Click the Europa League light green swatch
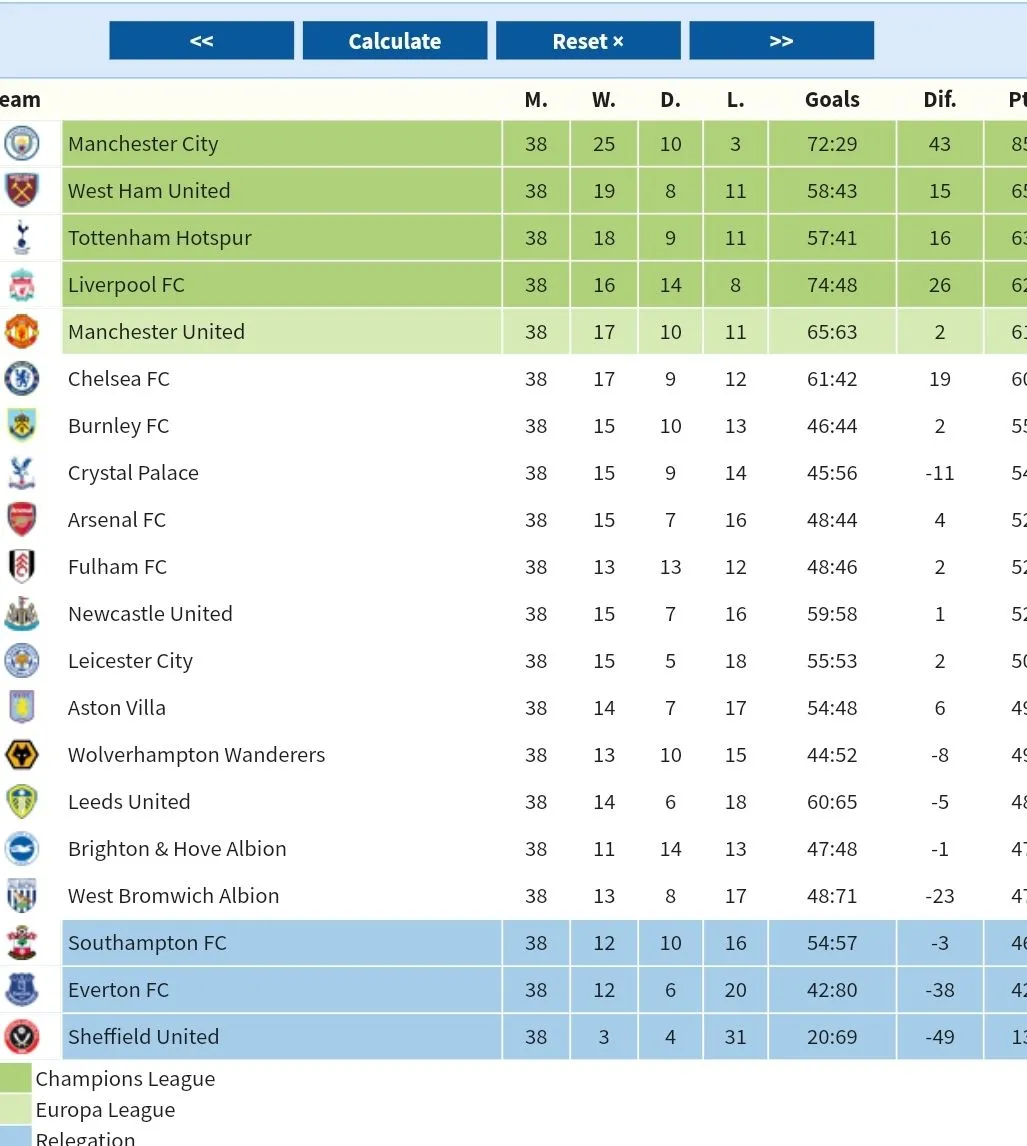This screenshot has width=1027, height=1146. coord(15,1109)
